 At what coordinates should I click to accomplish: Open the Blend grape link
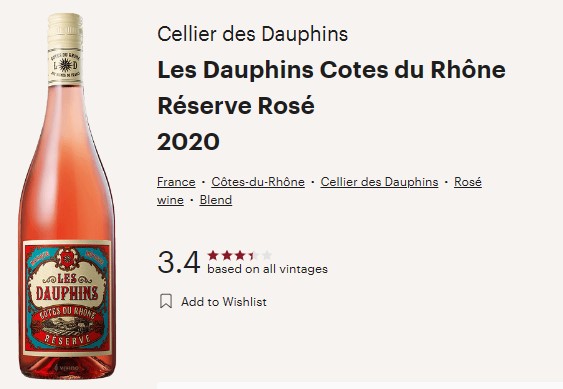216,200
